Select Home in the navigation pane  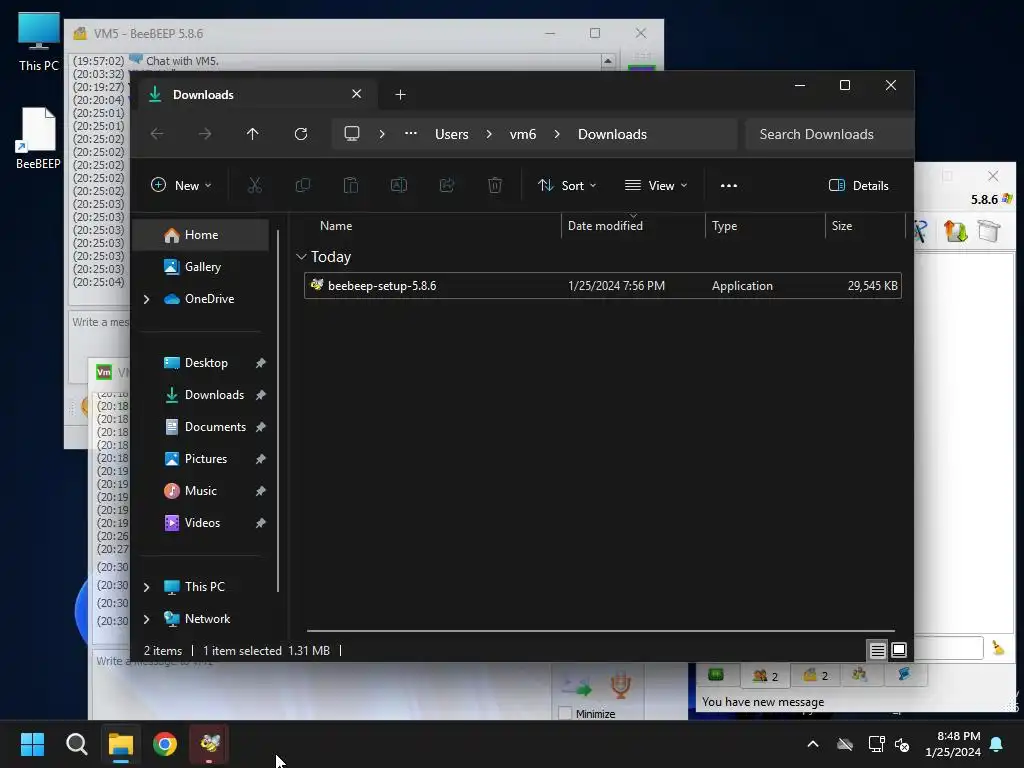coord(201,234)
